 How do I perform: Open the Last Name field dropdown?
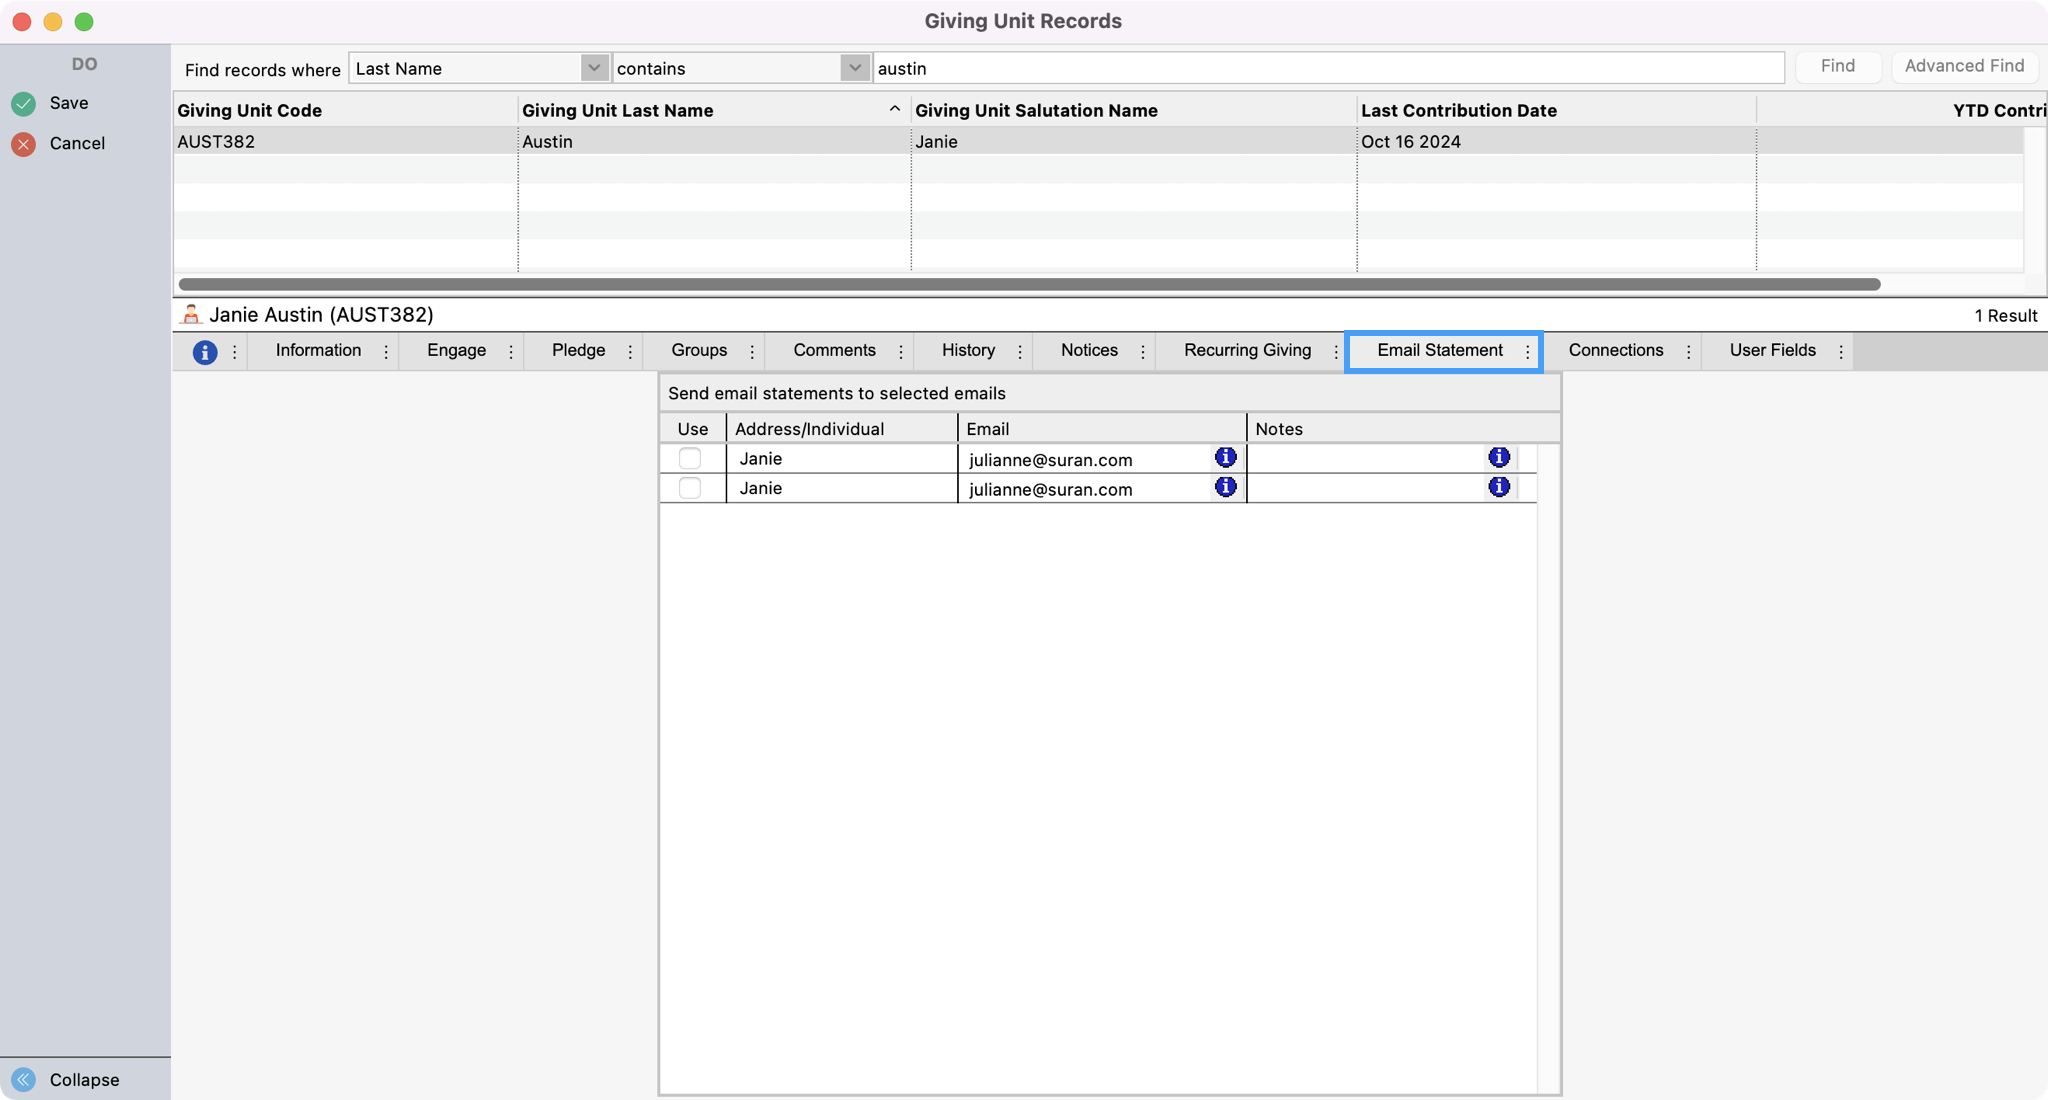pyautogui.click(x=594, y=68)
